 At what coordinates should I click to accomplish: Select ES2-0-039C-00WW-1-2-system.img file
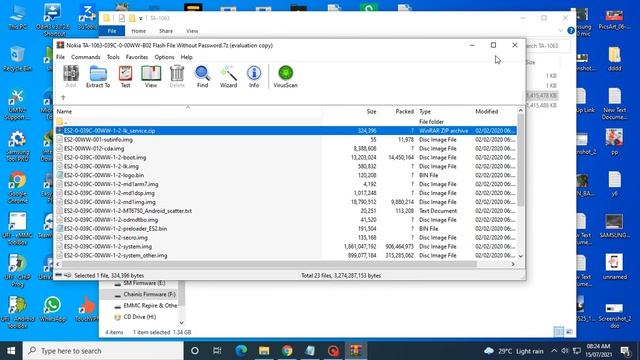[x=286, y=247]
